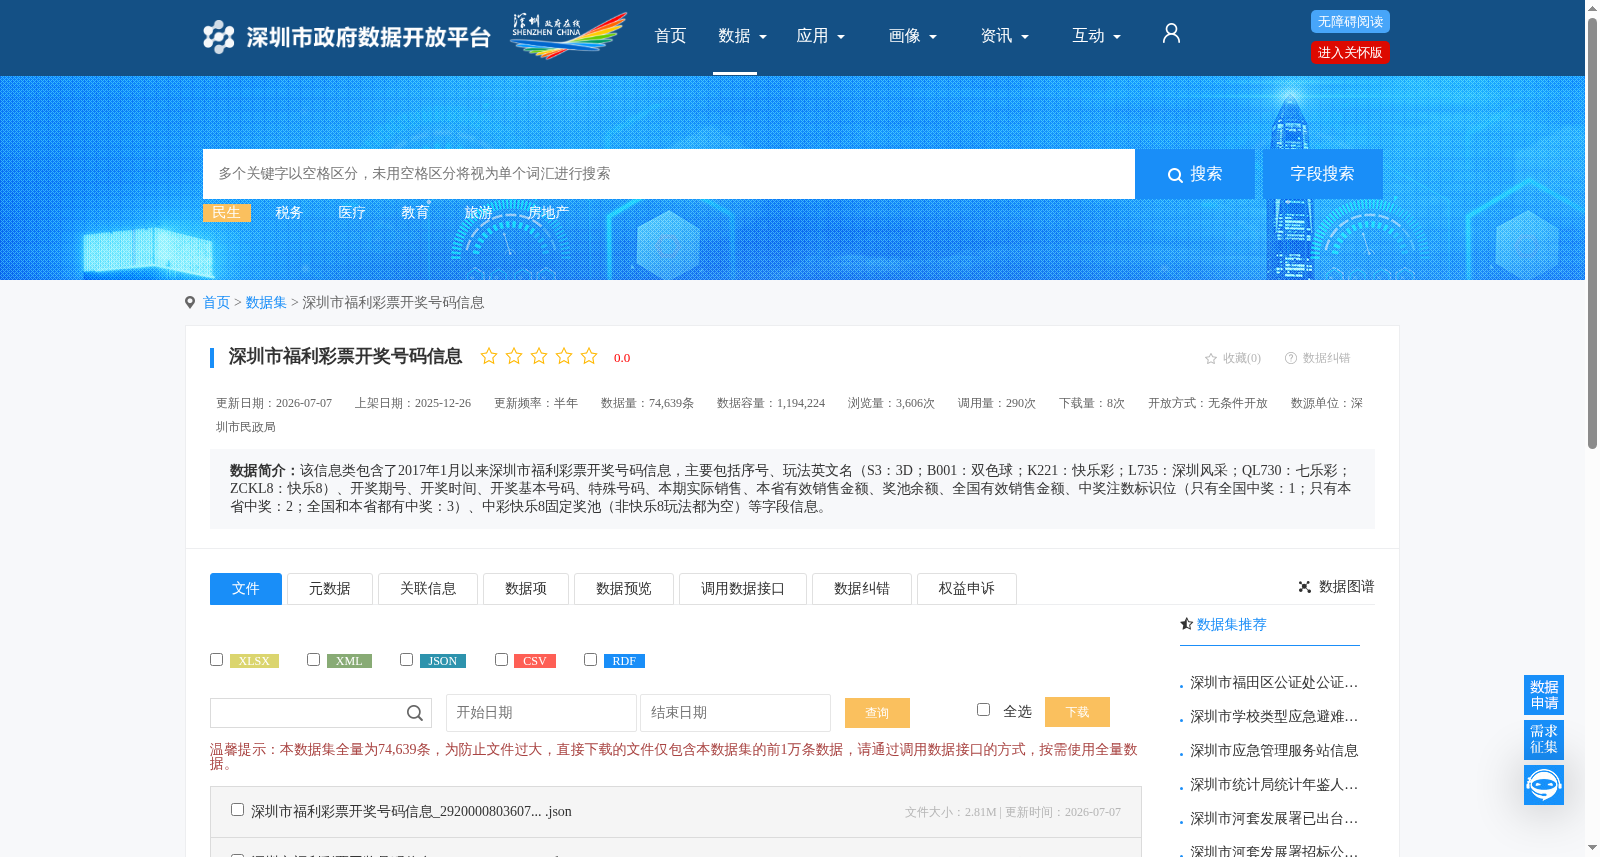Open the 数据集 breadcrumb link
Image resolution: width=1600 pixels, height=857 pixels.
click(x=266, y=303)
